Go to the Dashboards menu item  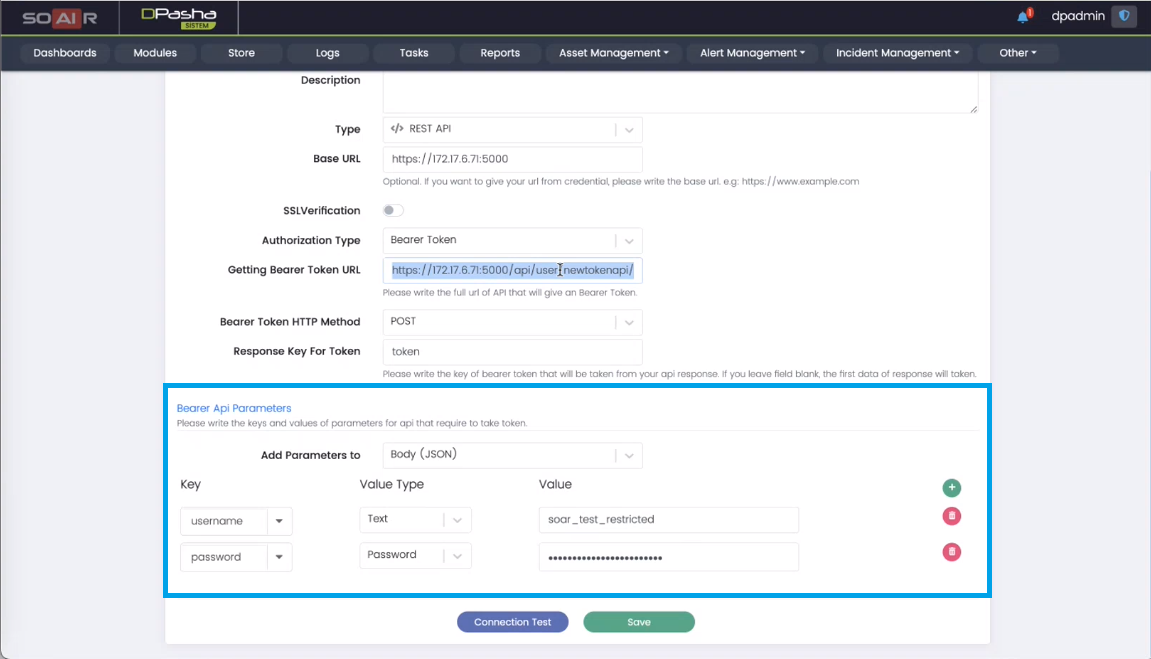(x=65, y=53)
